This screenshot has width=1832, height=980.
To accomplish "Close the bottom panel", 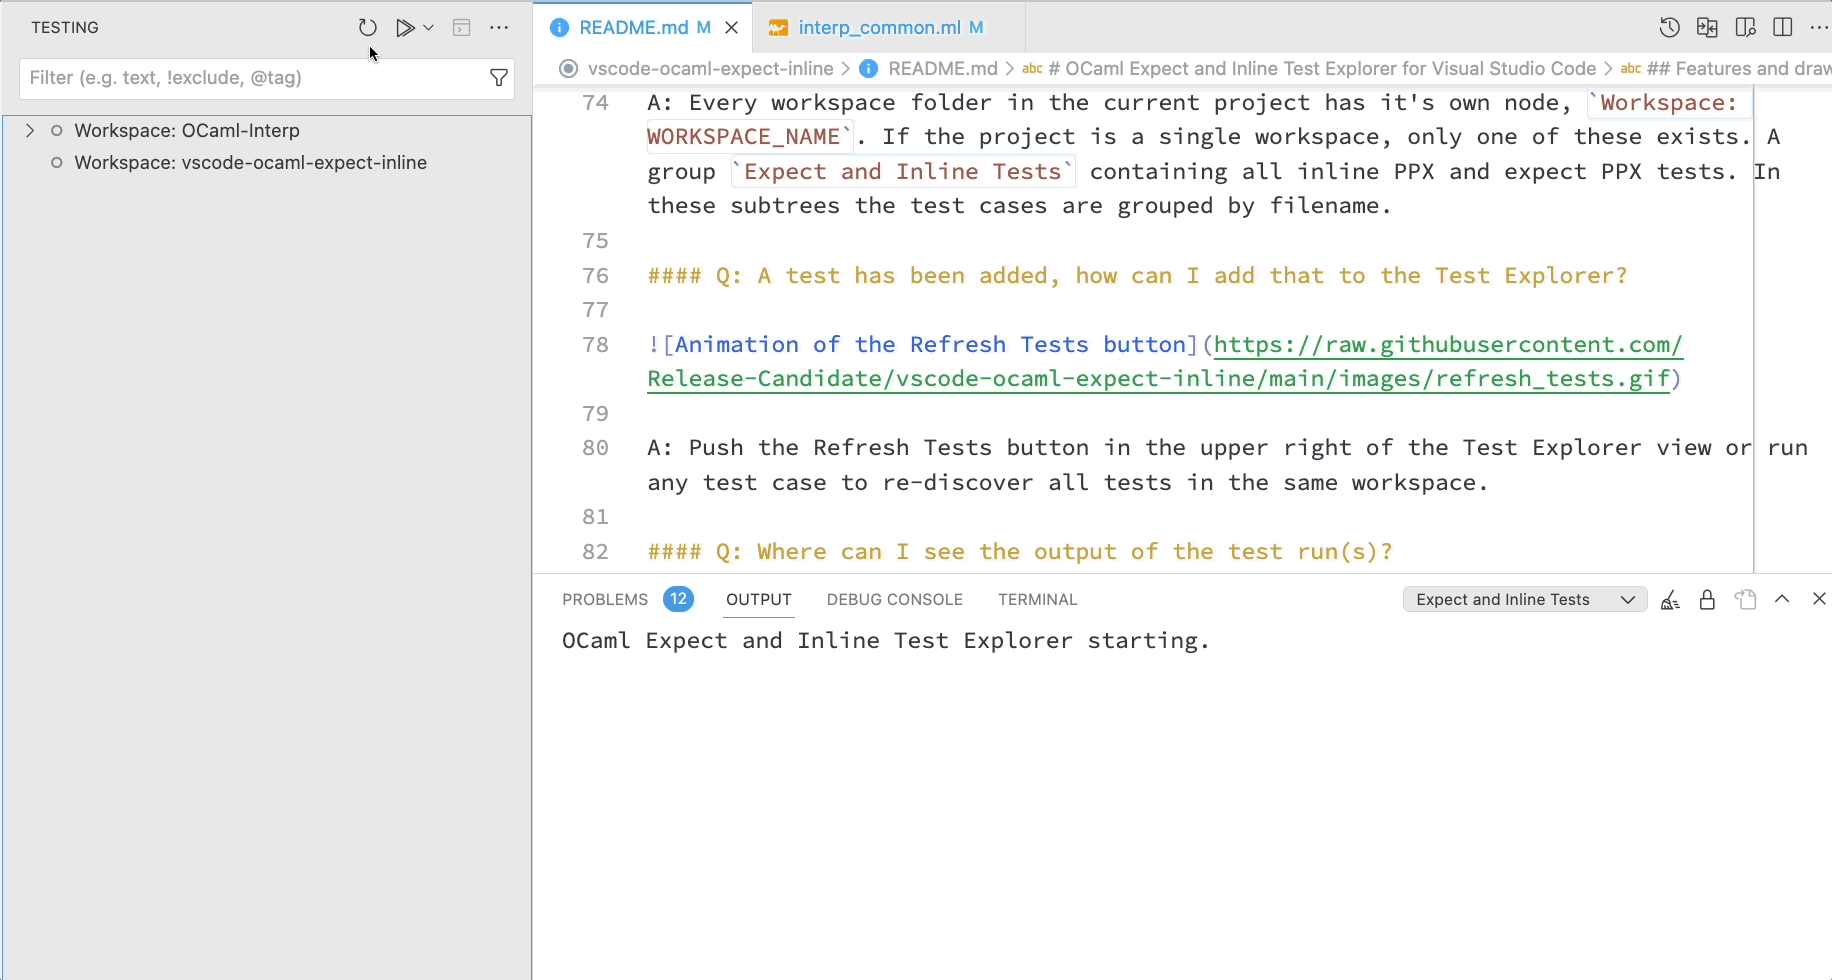I will (x=1819, y=599).
